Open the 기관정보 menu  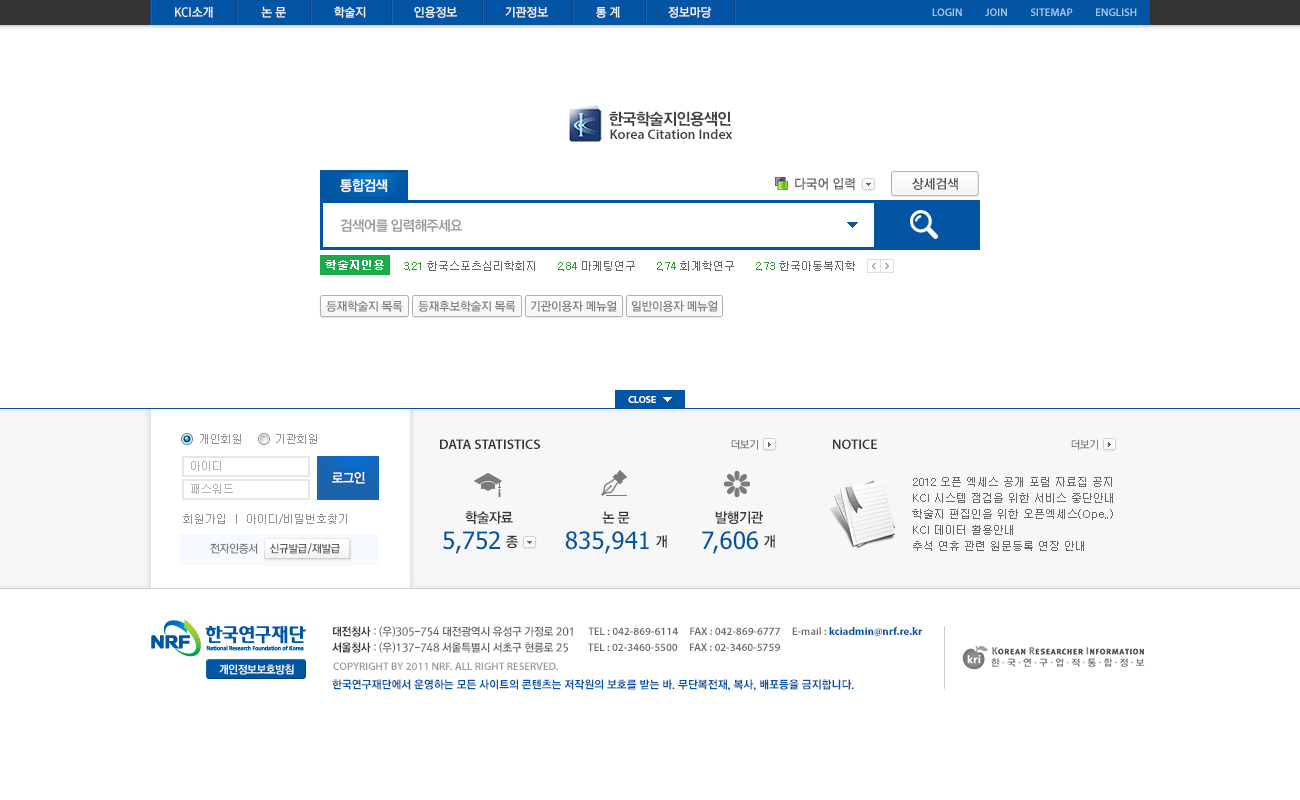[x=527, y=12]
